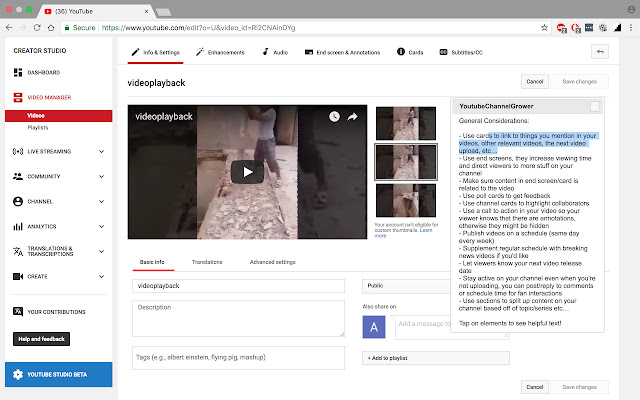The height and width of the screenshot is (400, 640).
Task: Toggle the YoutubeChannelGrower panel checkbox
Action: (595, 107)
